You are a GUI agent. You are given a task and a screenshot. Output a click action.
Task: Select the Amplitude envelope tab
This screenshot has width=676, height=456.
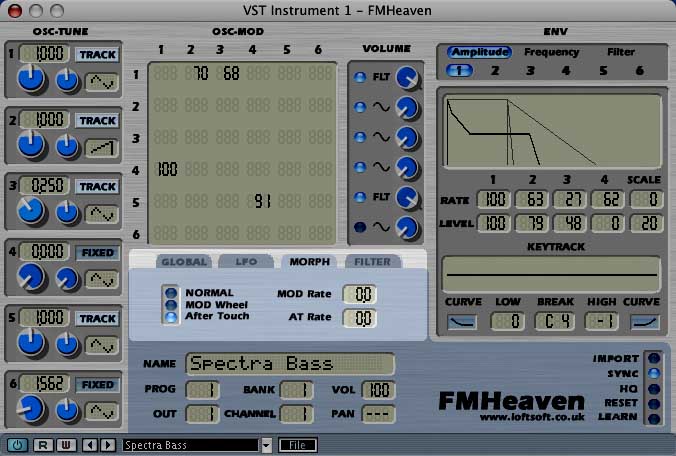point(479,52)
